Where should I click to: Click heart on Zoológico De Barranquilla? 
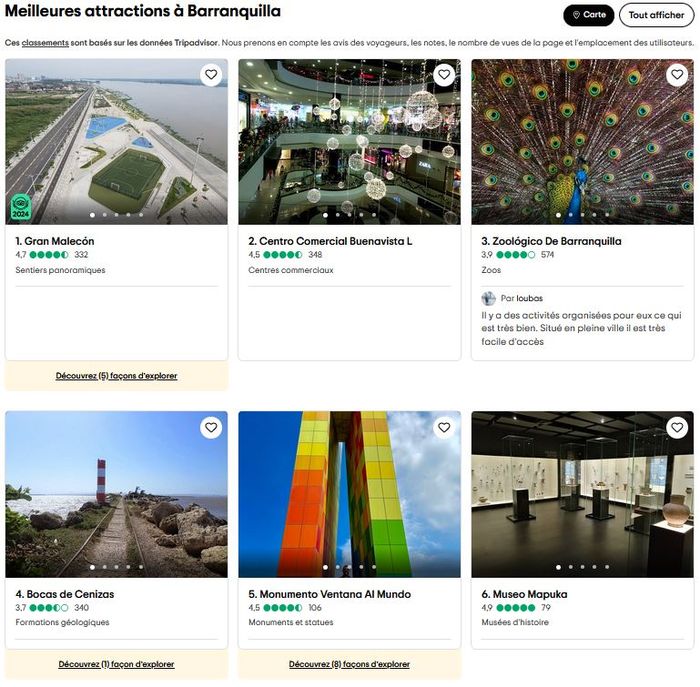pos(677,75)
